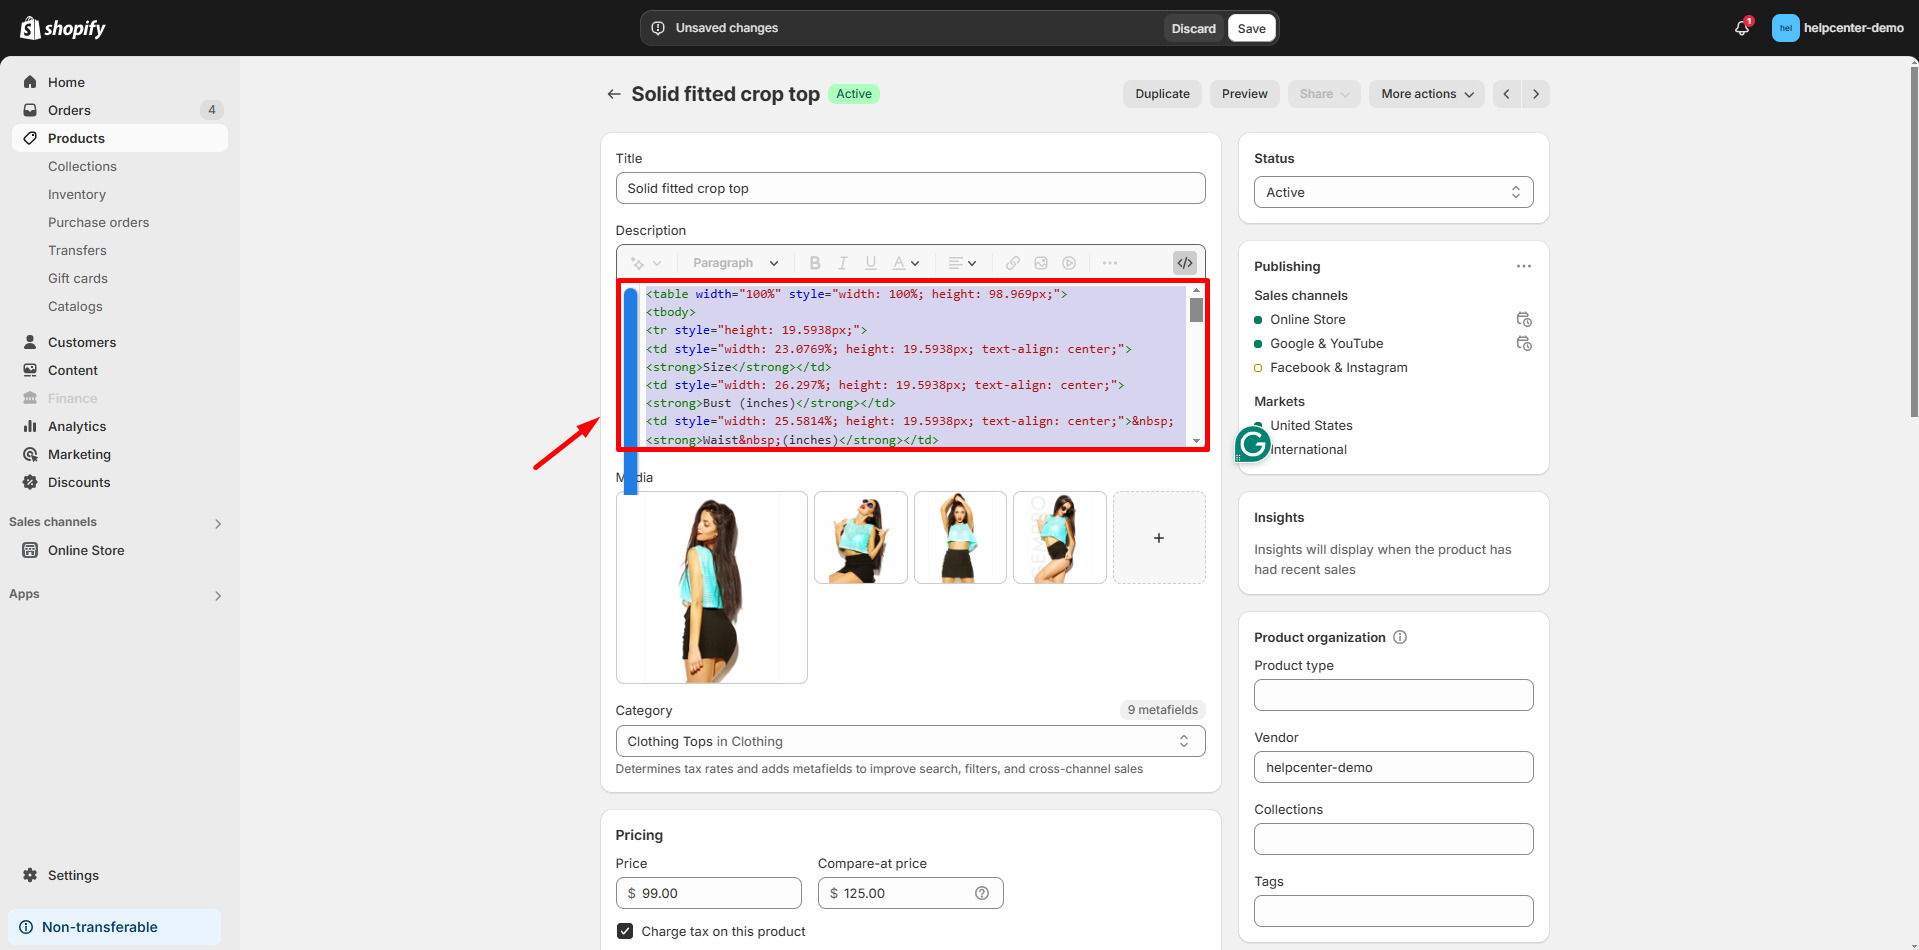Image resolution: width=1919 pixels, height=950 pixels.
Task: Open the Gift cards sidebar item
Action: pos(78,278)
